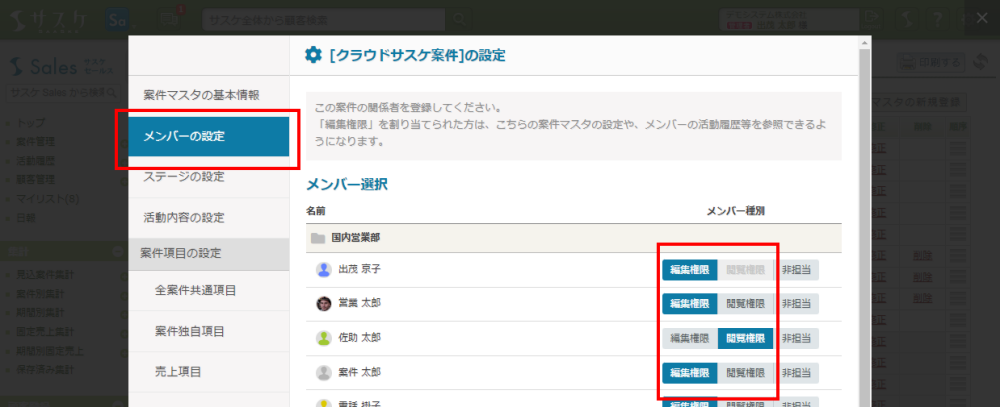The height and width of the screenshot is (407, 1000).
Task: Set 営業 太郎 to 閲覧権限
Action: coord(746,304)
